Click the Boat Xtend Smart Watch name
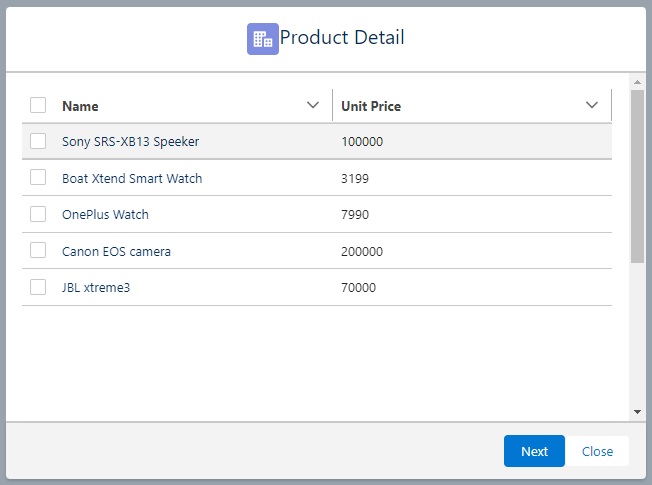Image resolution: width=652 pixels, height=485 pixels. tap(132, 178)
